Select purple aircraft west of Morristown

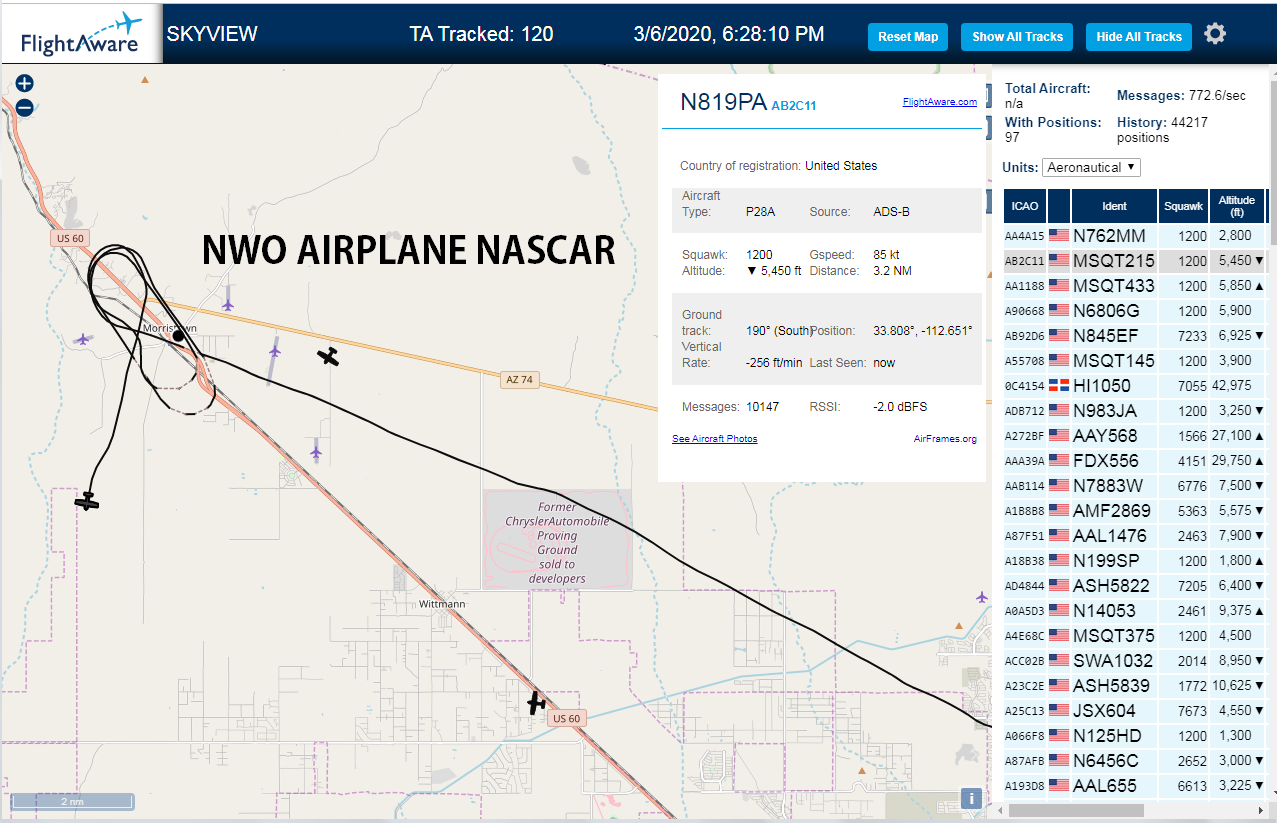click(x=82, y=340)
